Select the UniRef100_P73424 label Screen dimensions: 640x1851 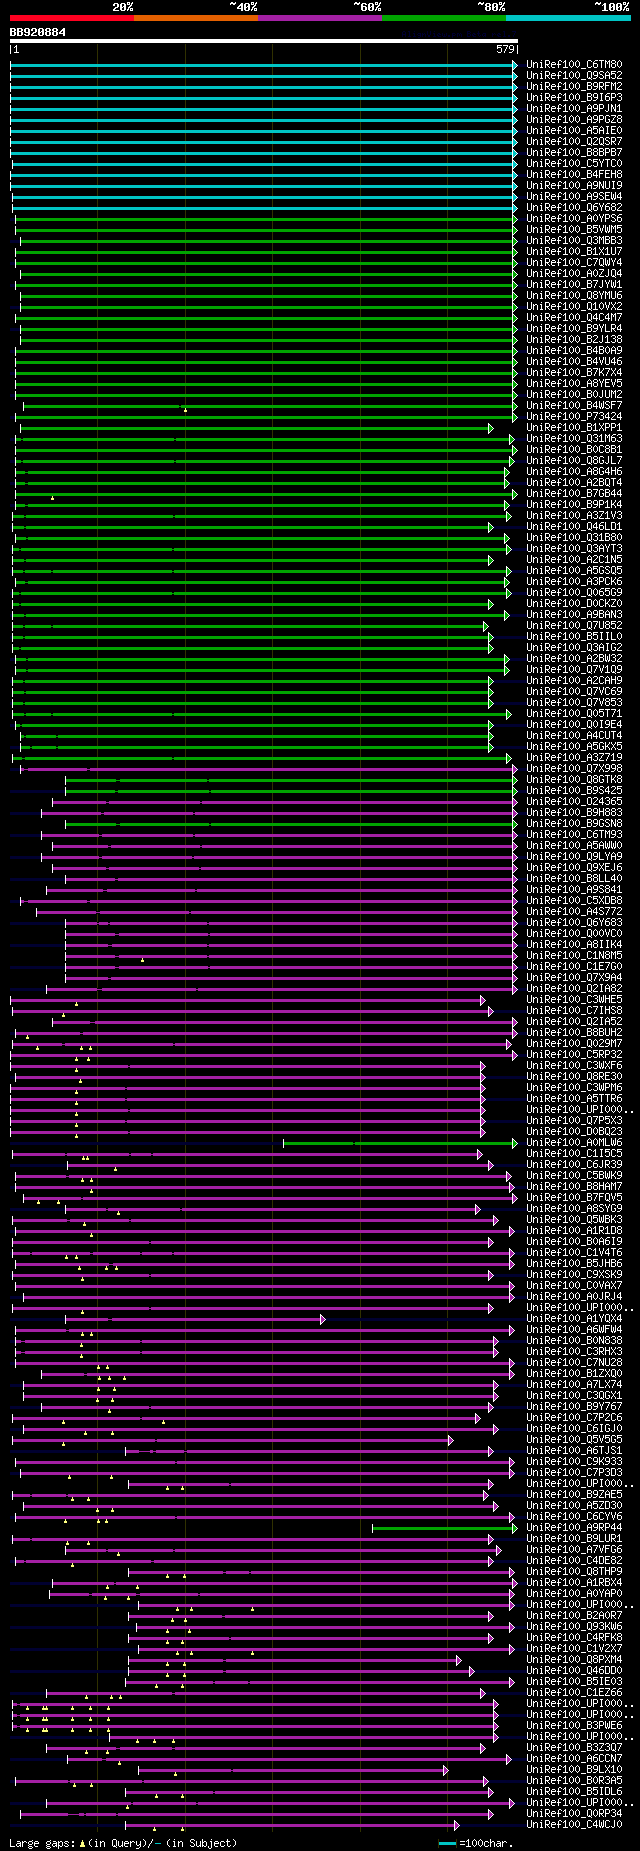(574, 417)
